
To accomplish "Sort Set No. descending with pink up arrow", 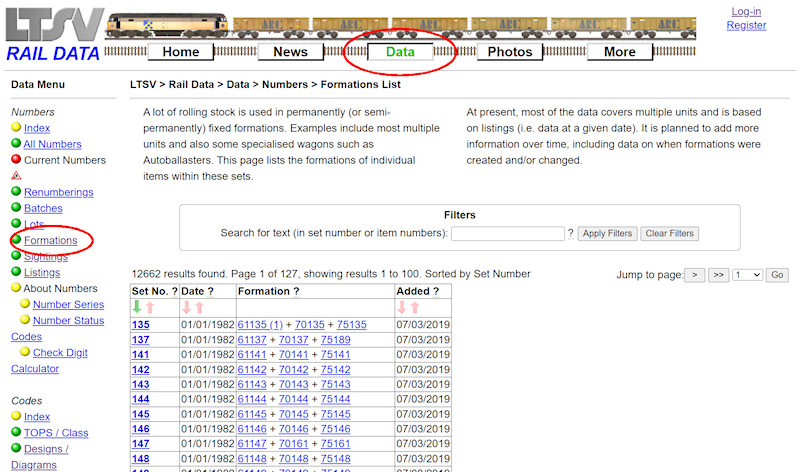I will (150, 308).
